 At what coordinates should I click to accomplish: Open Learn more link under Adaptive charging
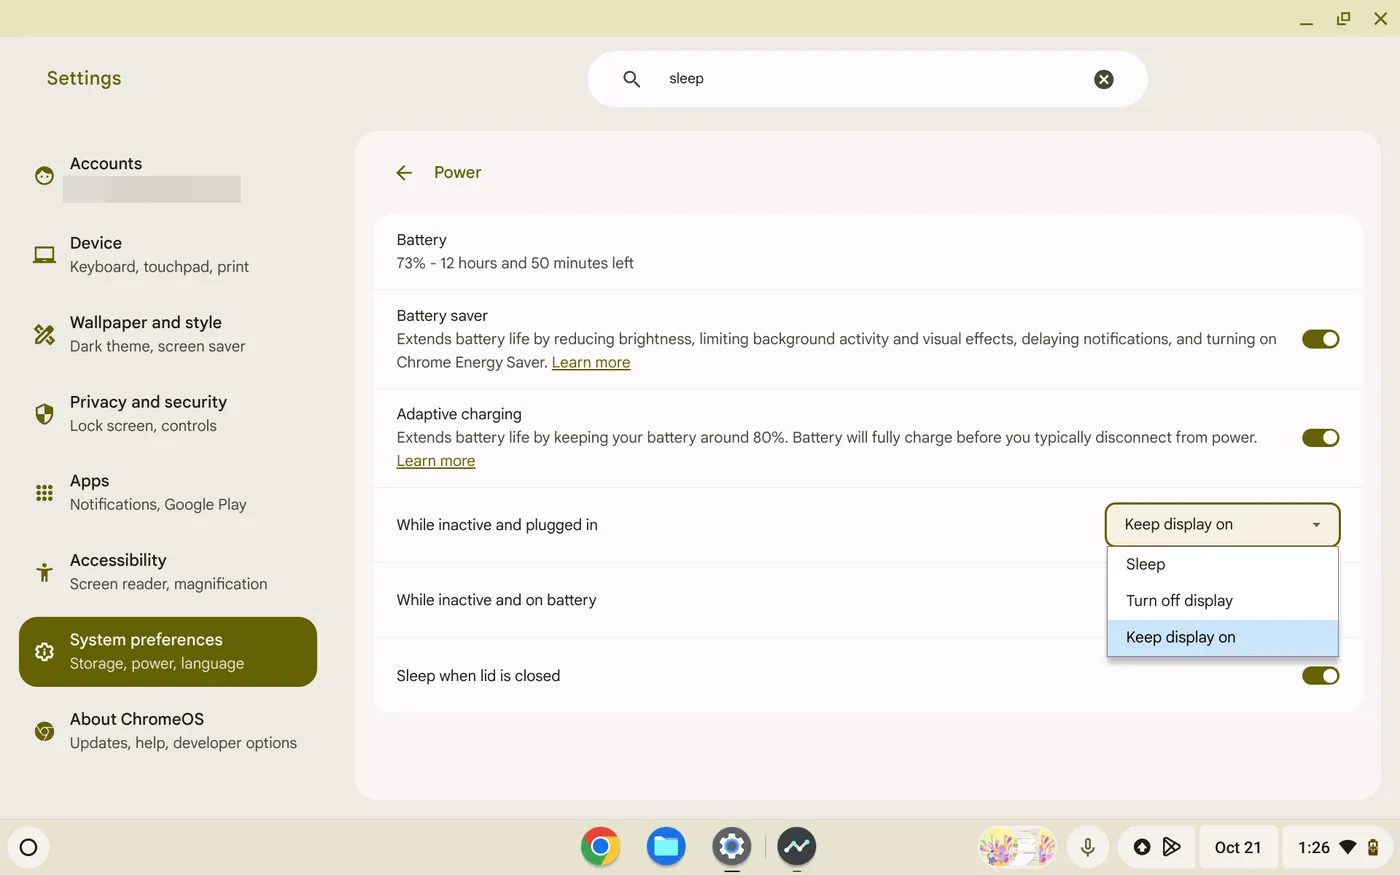[436, 461]
